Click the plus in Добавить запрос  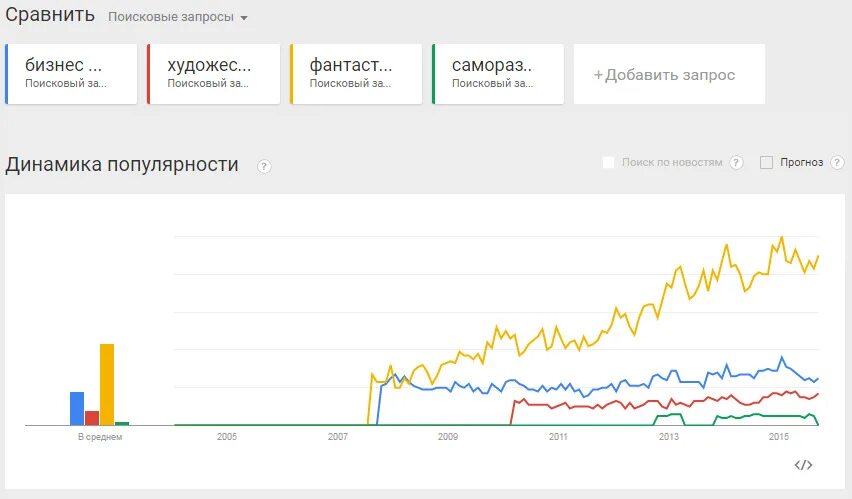tap(598, 75)
